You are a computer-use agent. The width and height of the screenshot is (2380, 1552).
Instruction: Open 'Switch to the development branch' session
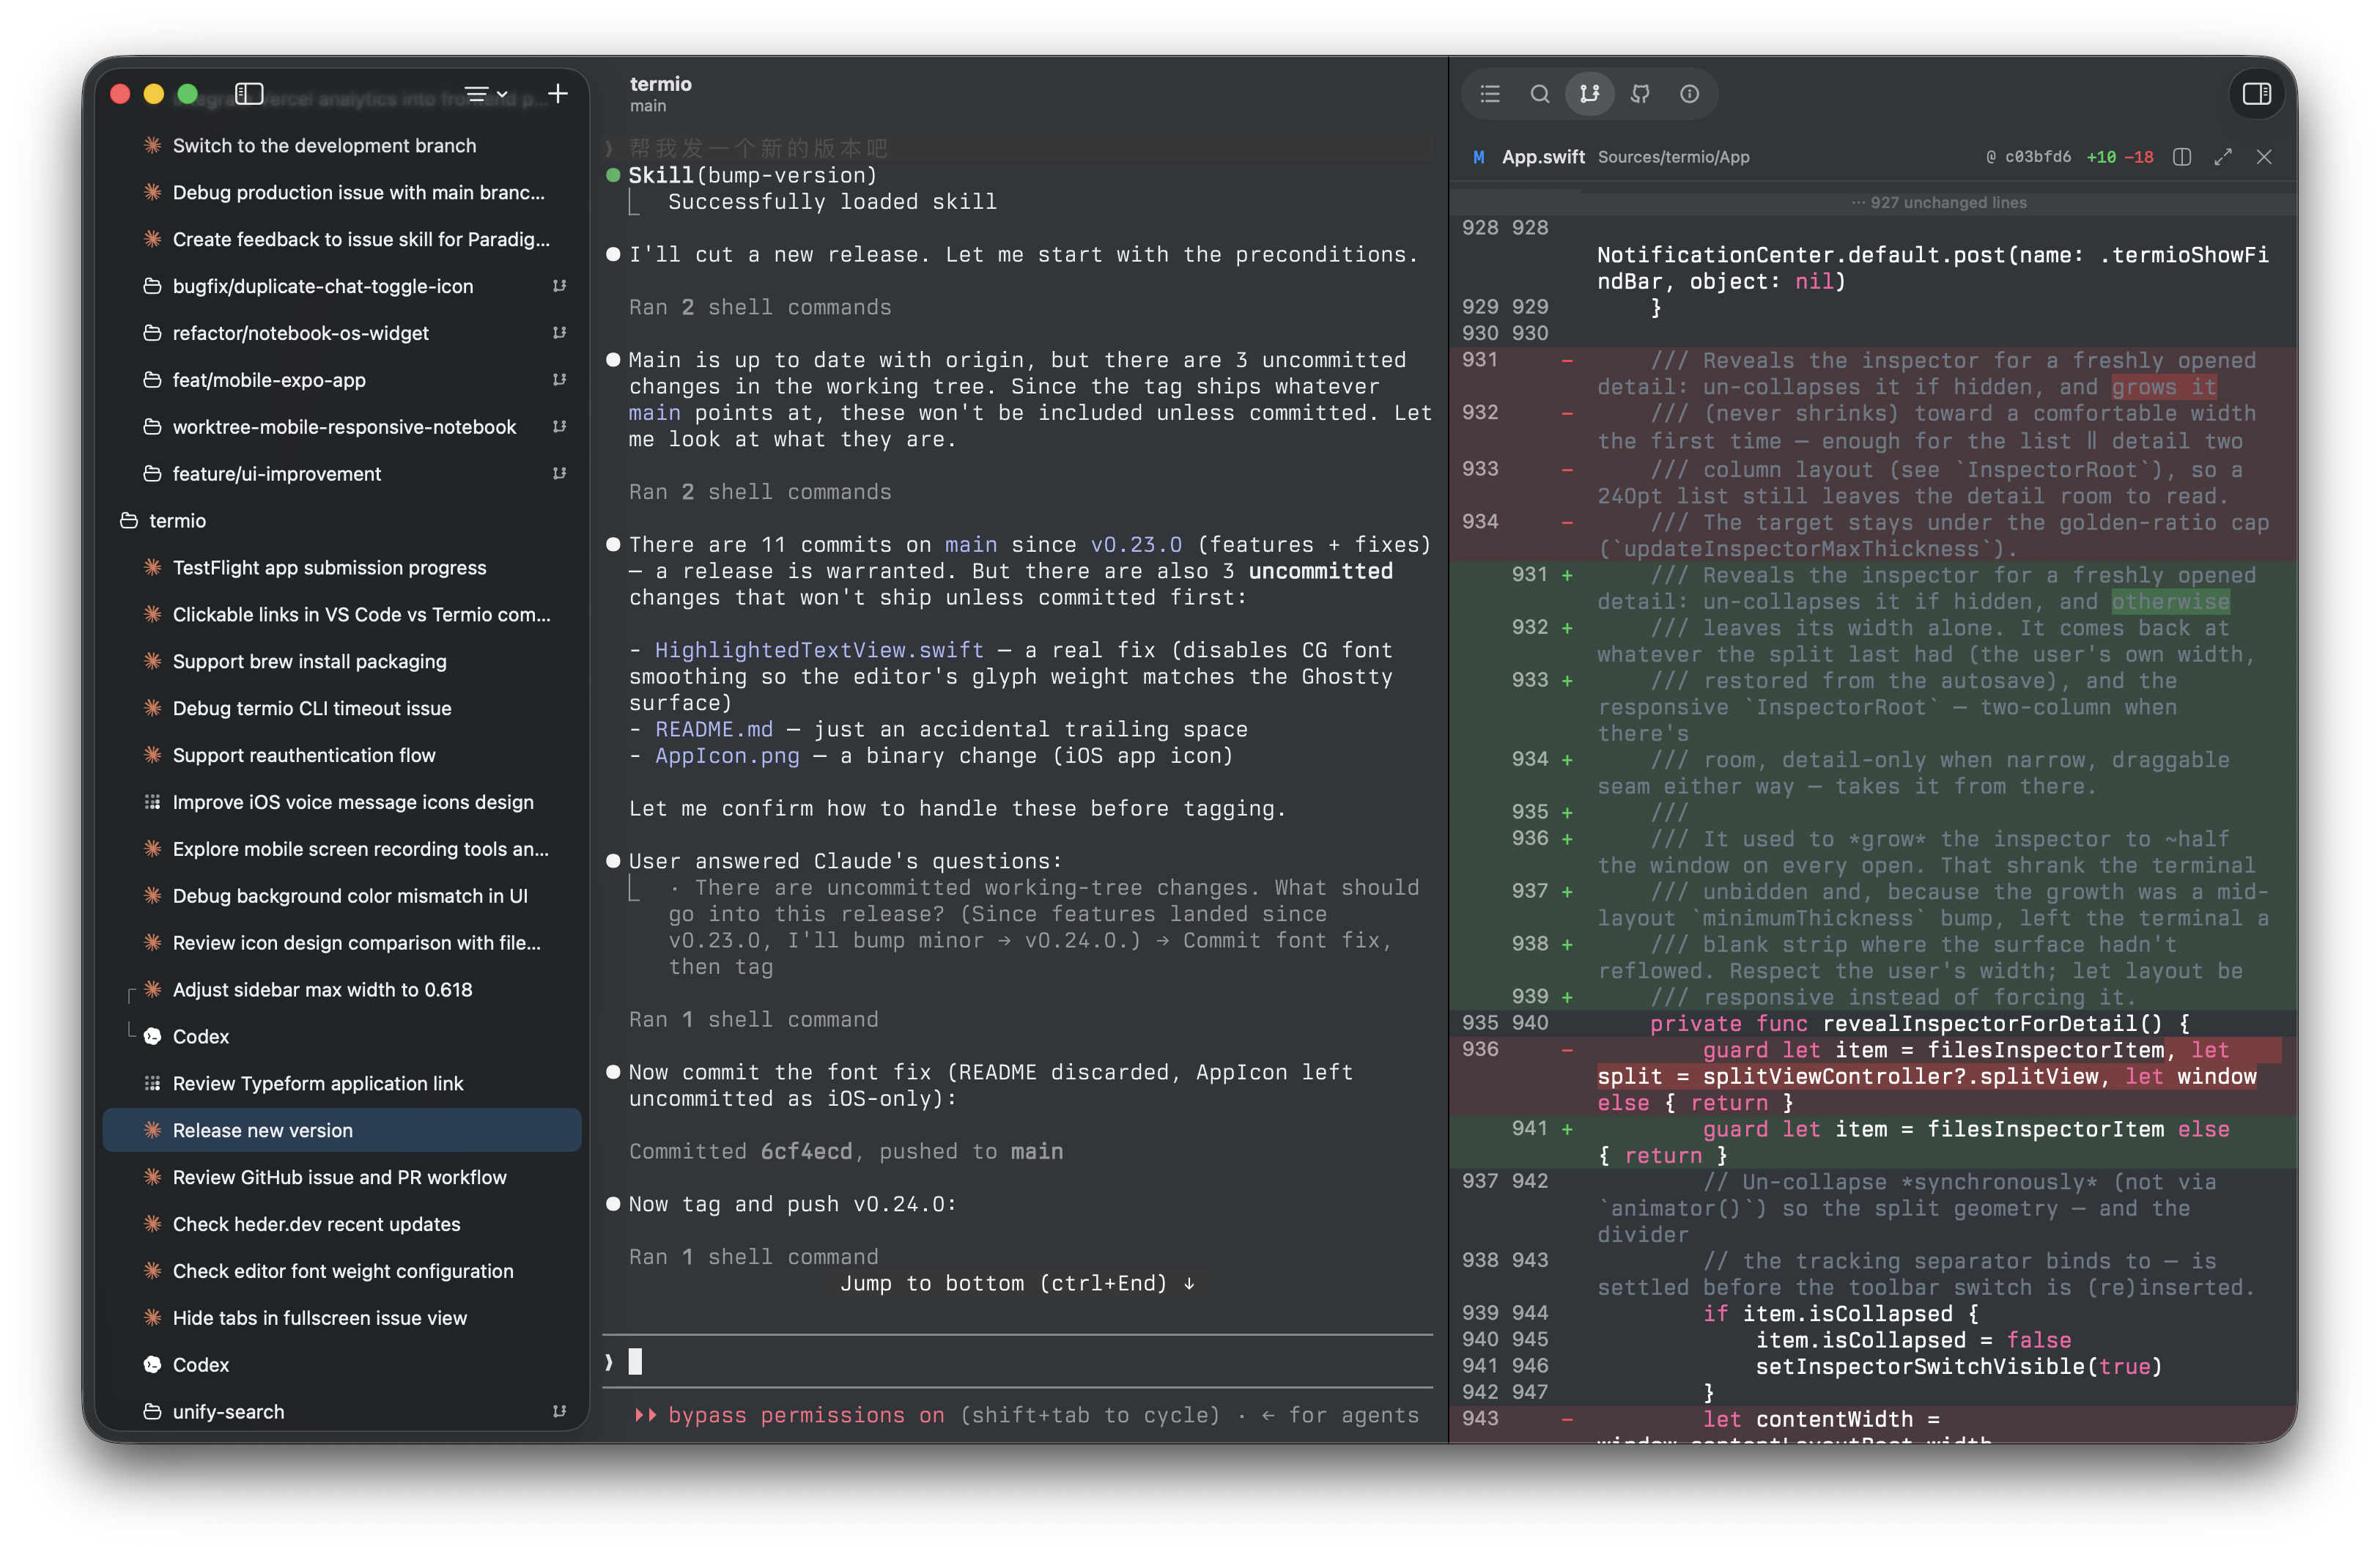point(342,146)
